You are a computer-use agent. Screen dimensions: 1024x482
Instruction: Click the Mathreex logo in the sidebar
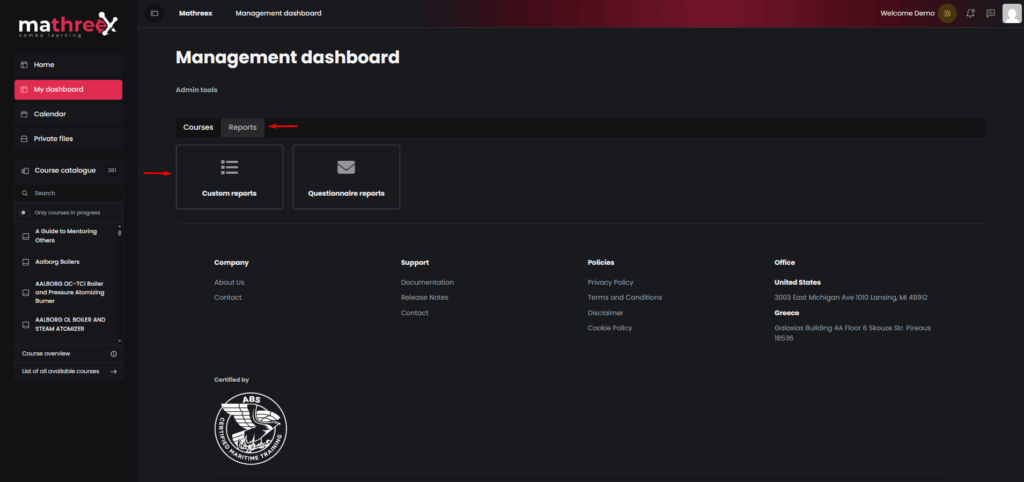(x=68, y=25)
